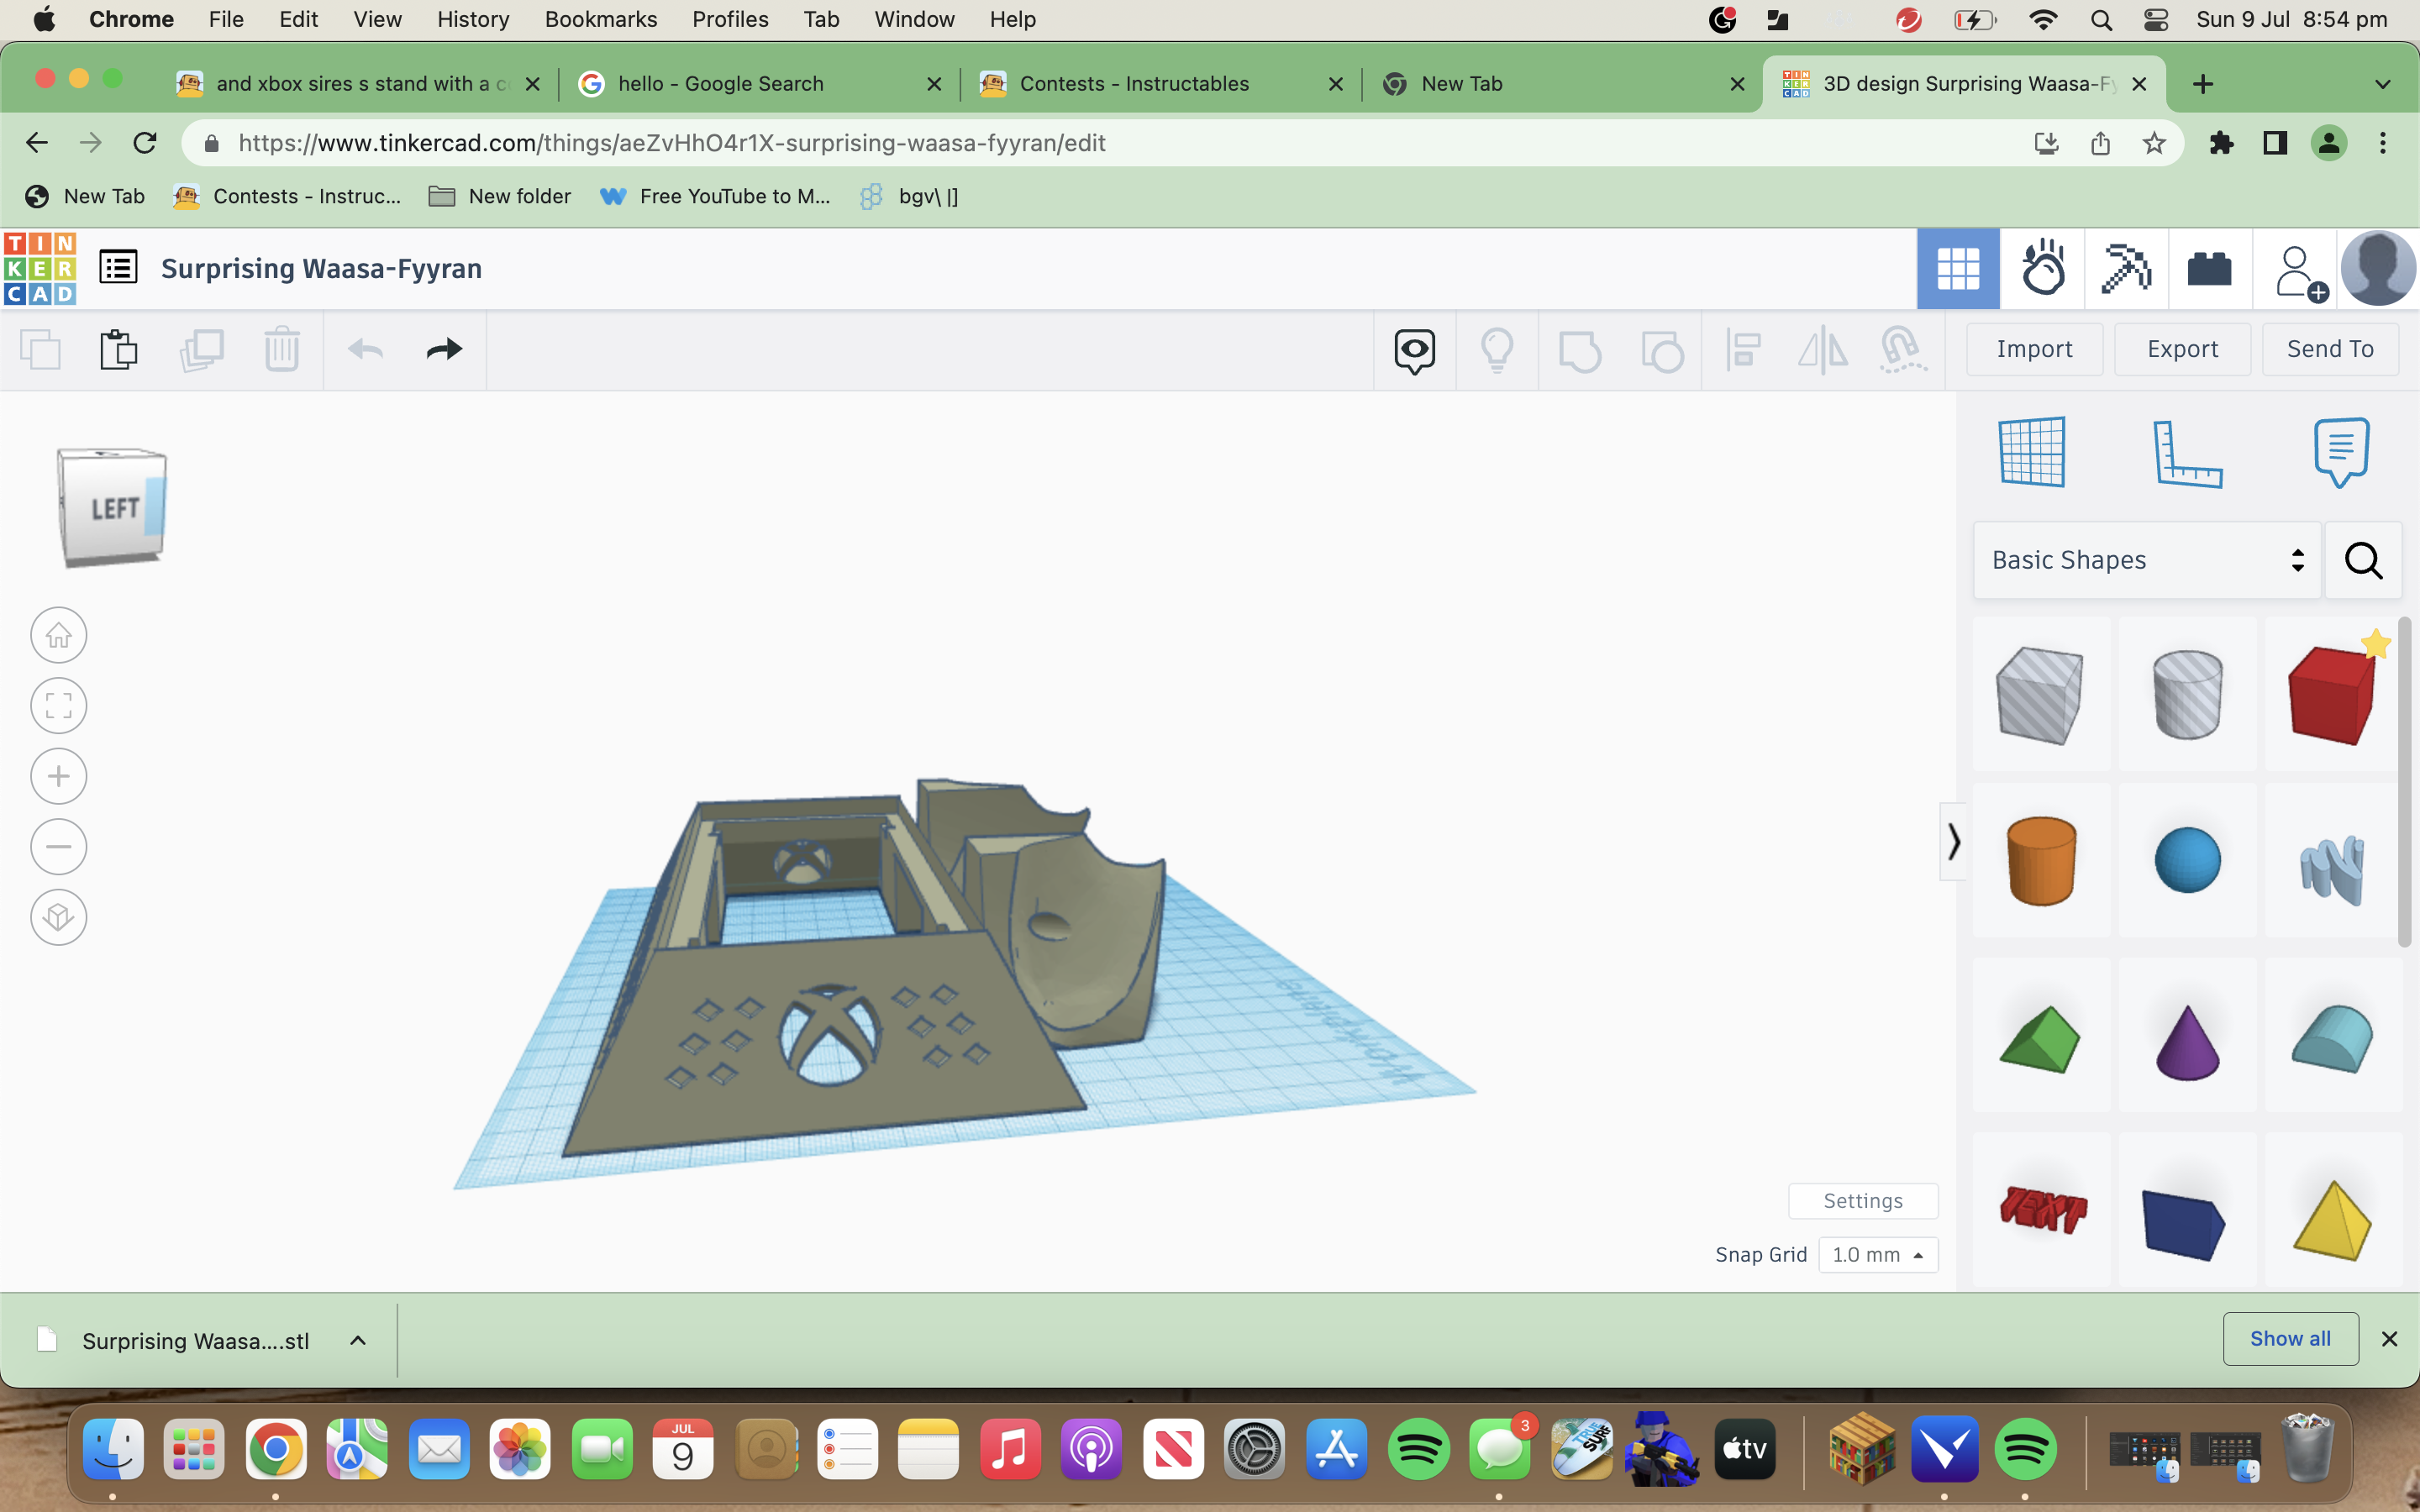Click the Align tool icon
2420x1512 pixels.
(1743, 350)
